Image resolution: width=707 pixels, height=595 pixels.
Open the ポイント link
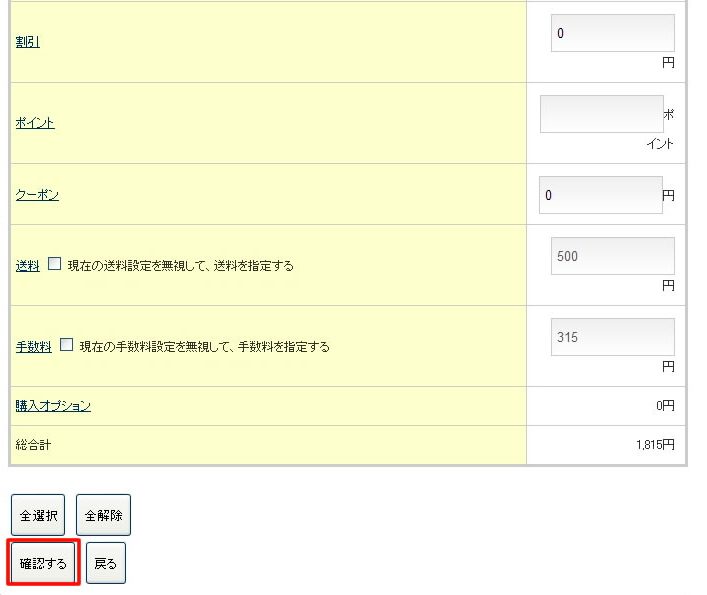pyautogui.click(x=35, y=123)
